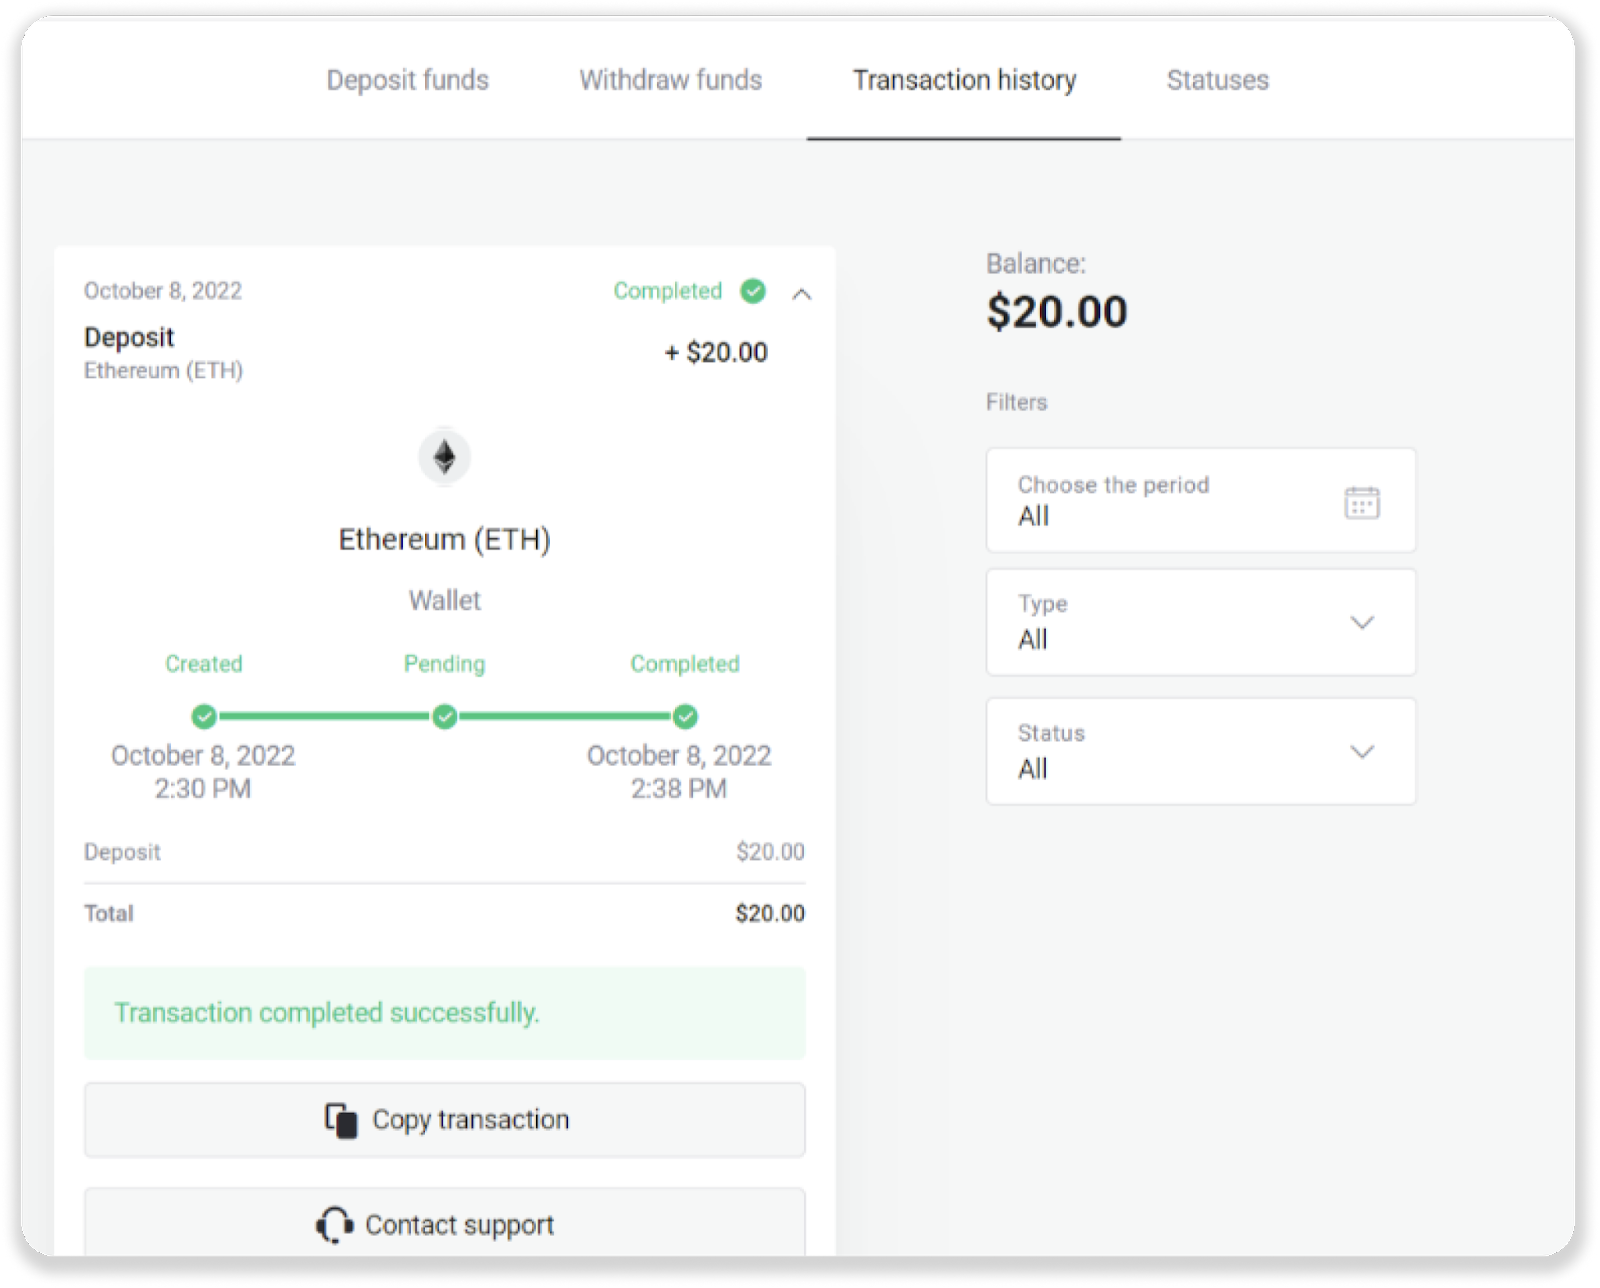The width and height of the screenshot is (1600, 1288).
Task: Switch to the Withdraw funds tab
Action: pyautogui.click(x=670, y=80)
